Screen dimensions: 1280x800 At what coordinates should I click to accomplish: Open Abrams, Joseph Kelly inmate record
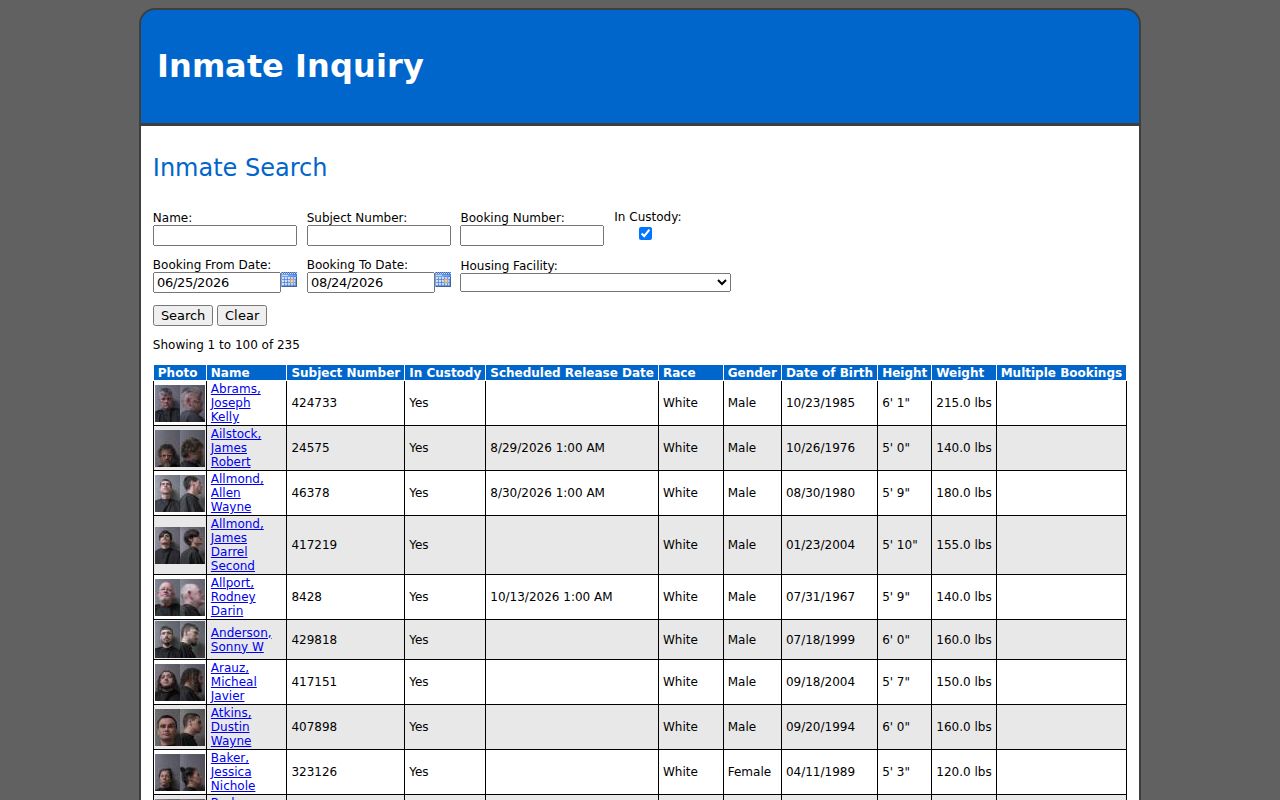[x=235, y=403]
